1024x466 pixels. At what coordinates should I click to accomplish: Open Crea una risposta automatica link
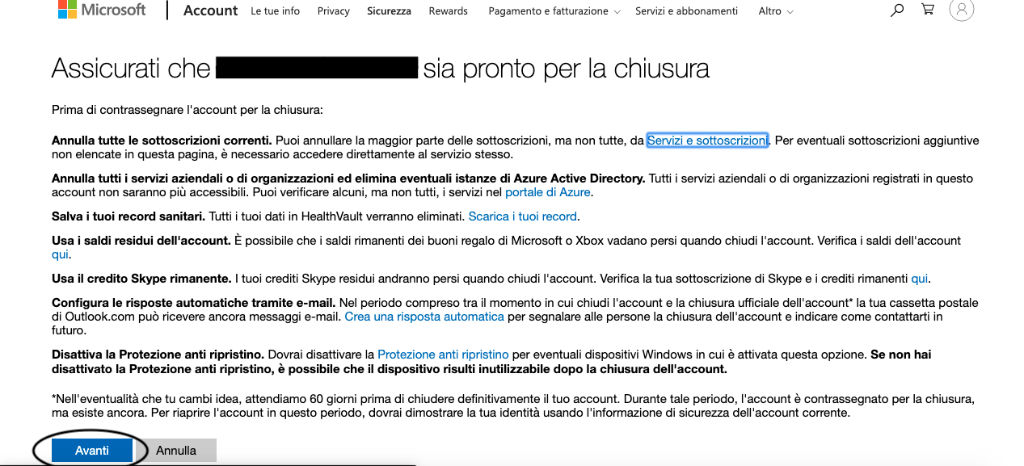424,317
